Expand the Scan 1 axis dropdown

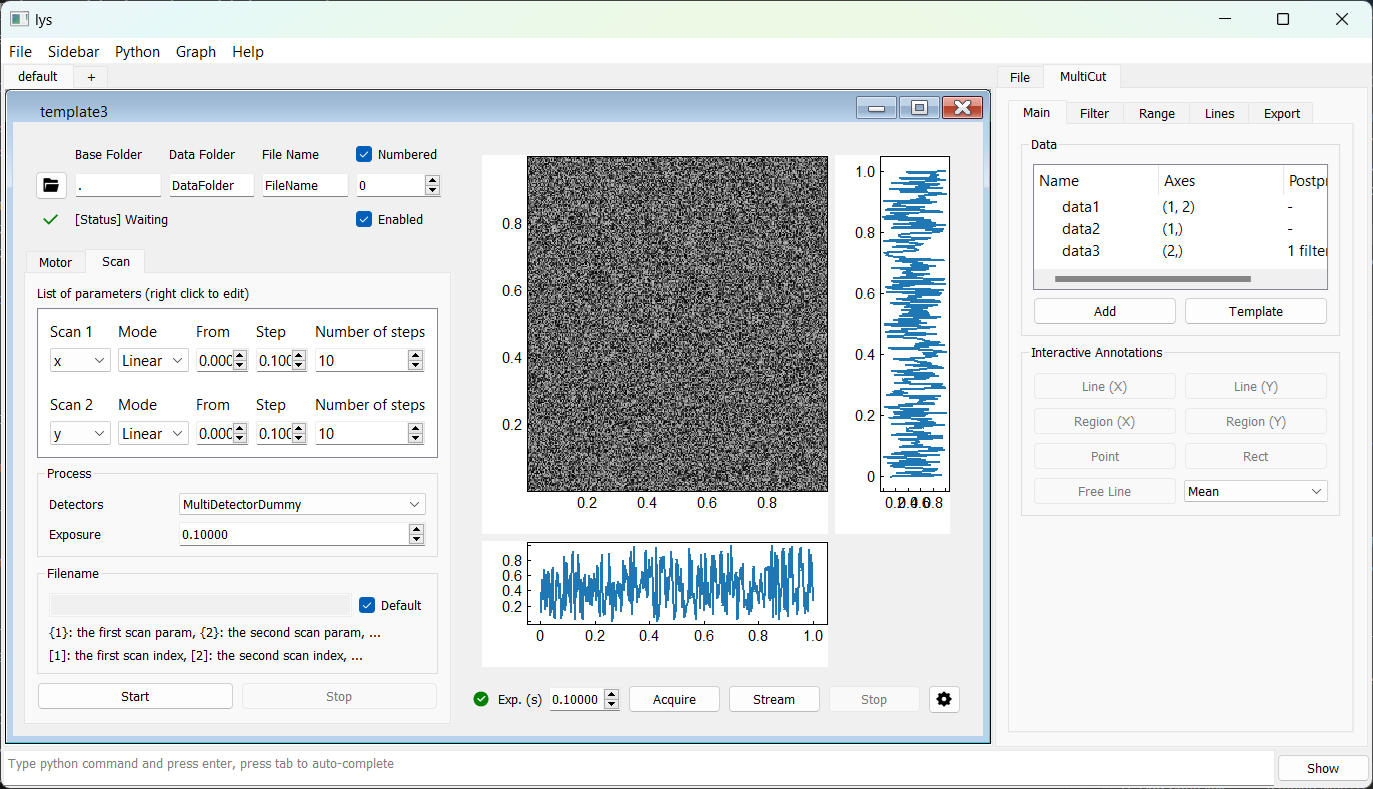coord(80,361)
